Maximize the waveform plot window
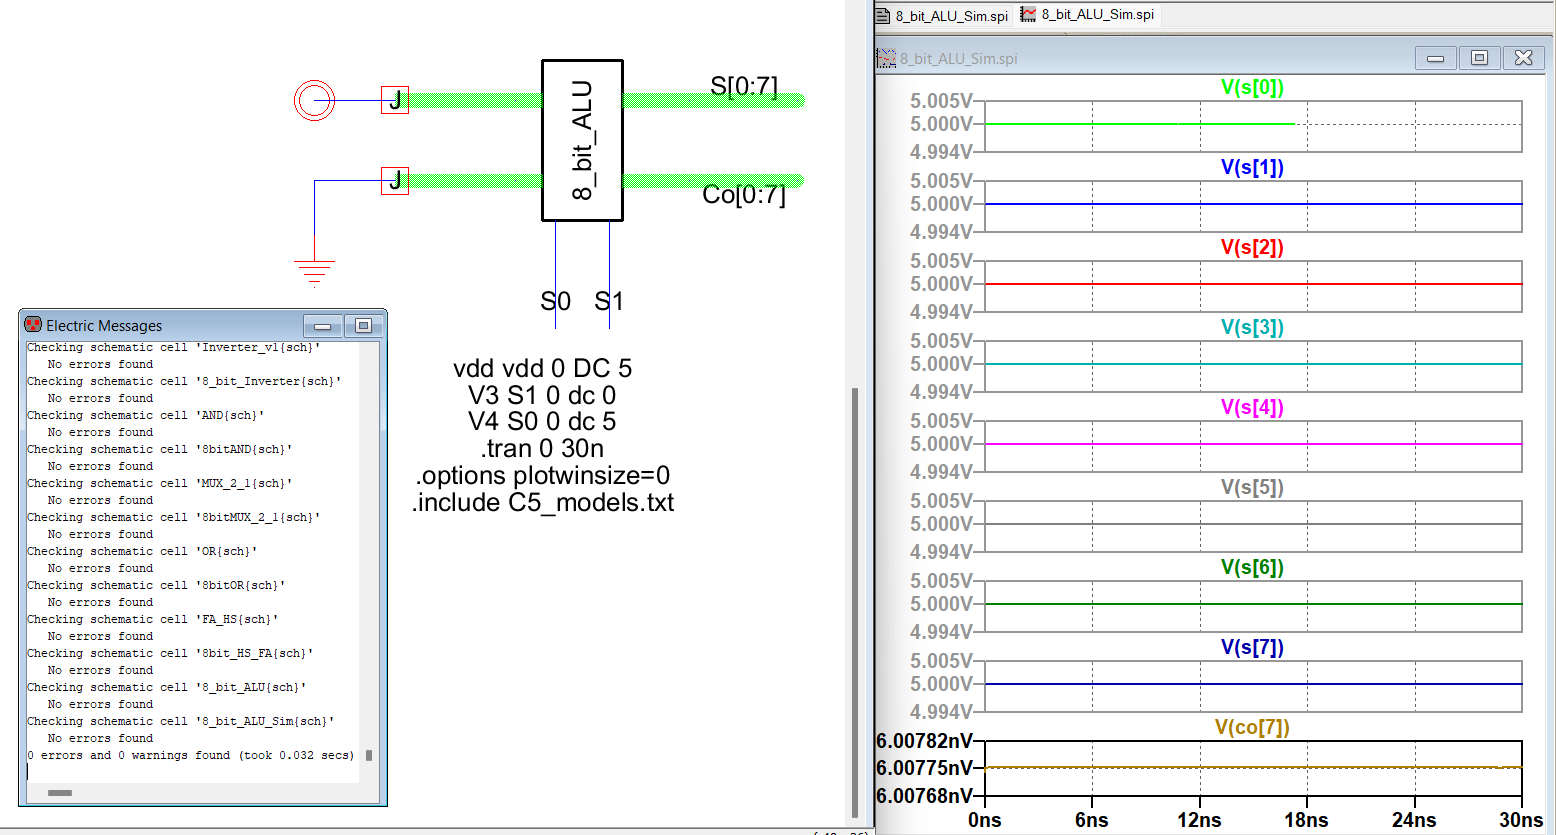Viewport: 1556px width, 835px height. pos(1479,58)
